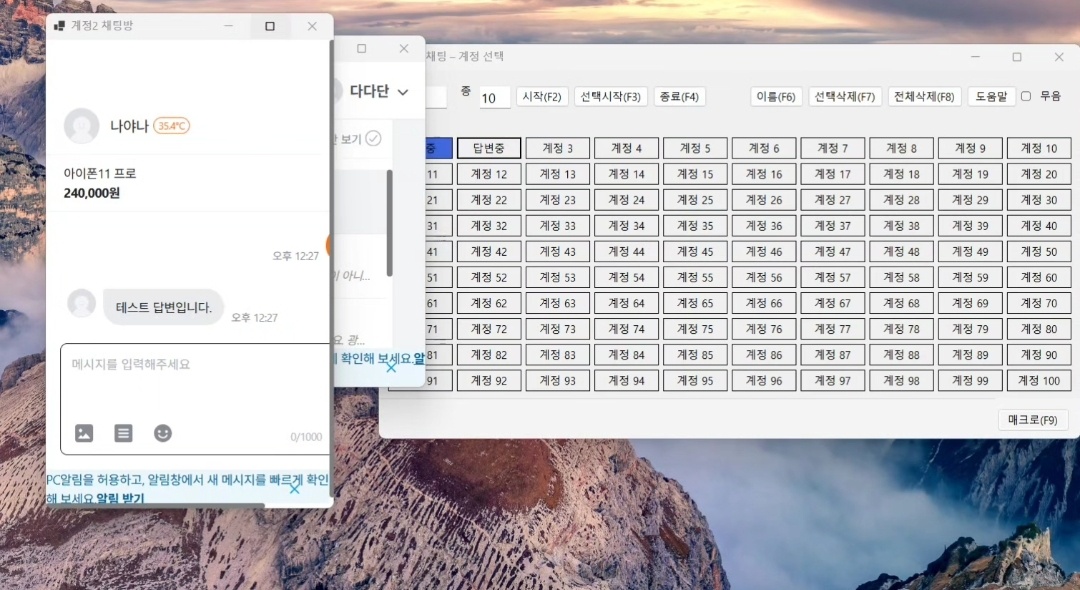Close the notification banner in 다다단 window
Screen dimensions: 1080x590
[391, 367]
